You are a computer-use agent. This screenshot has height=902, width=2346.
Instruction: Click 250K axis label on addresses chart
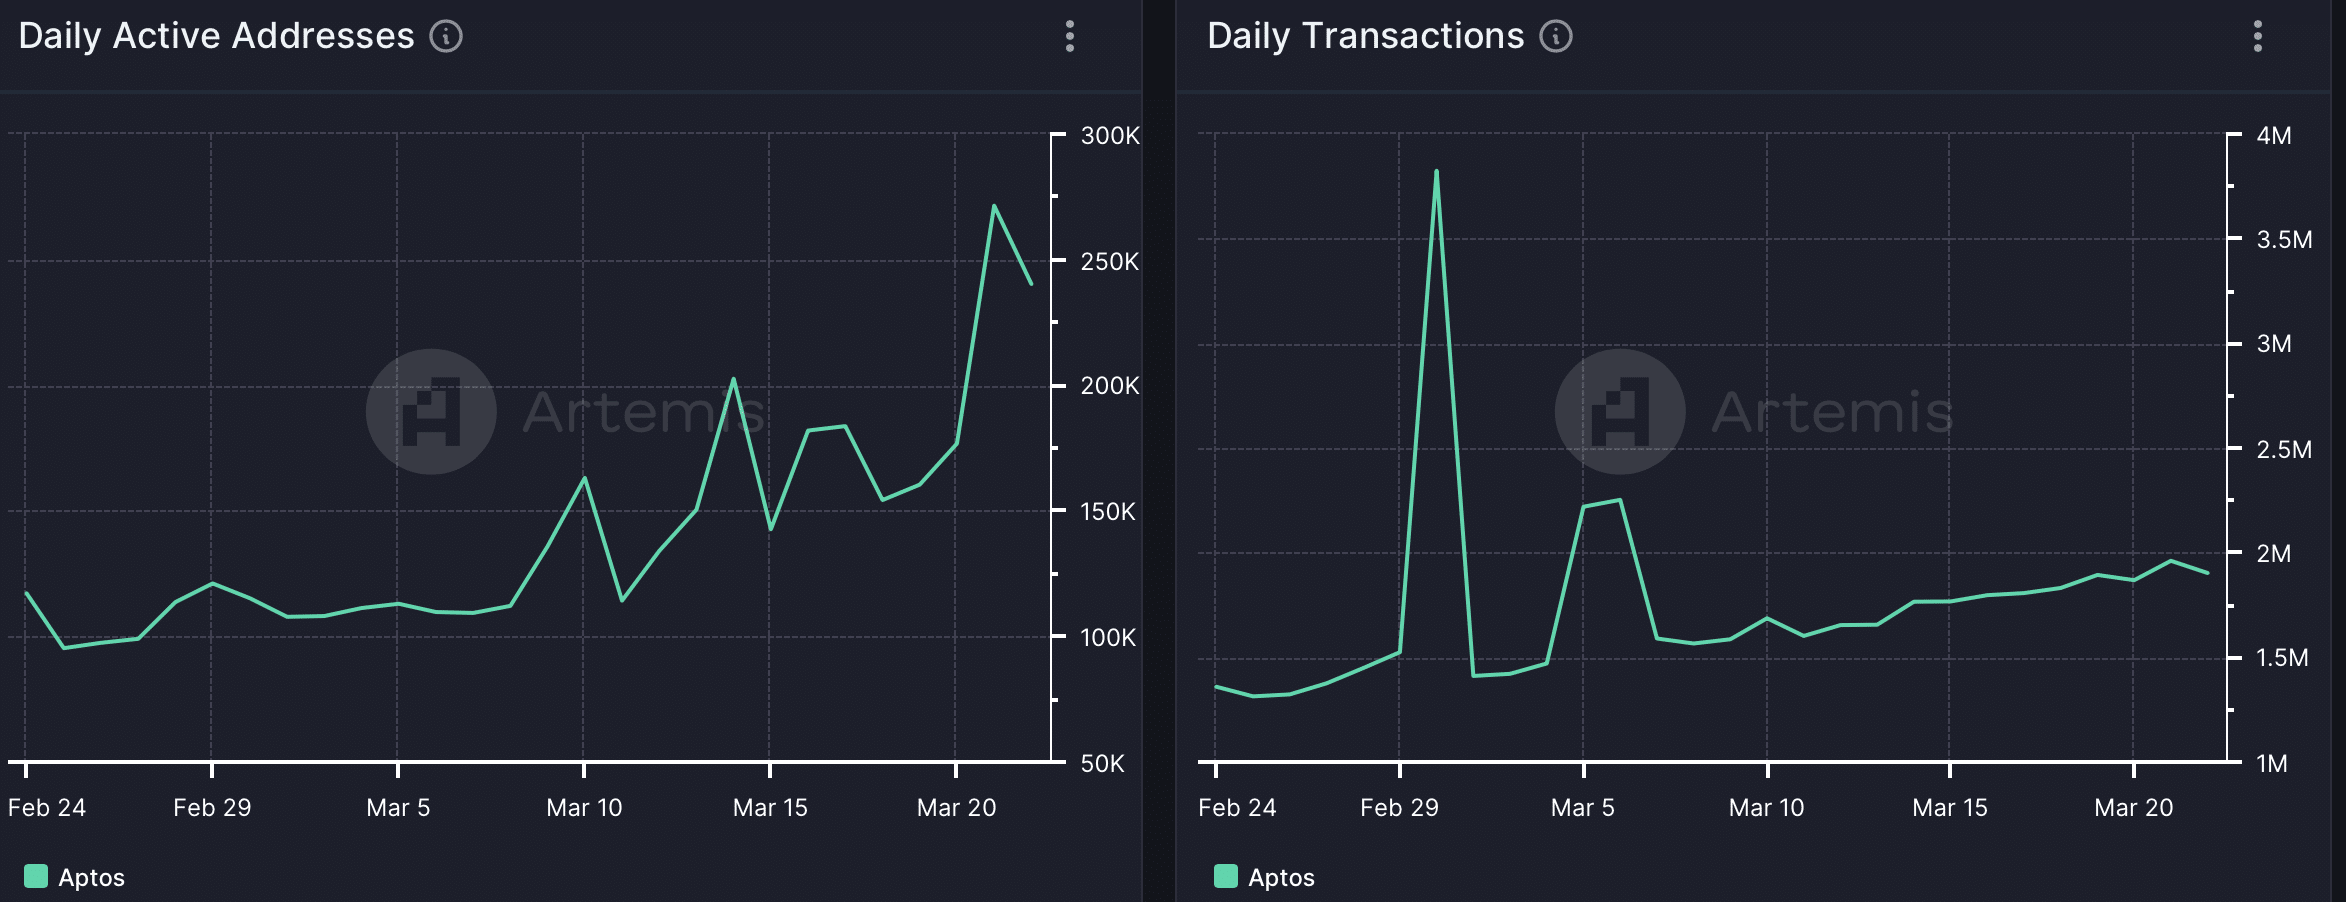1110,262
